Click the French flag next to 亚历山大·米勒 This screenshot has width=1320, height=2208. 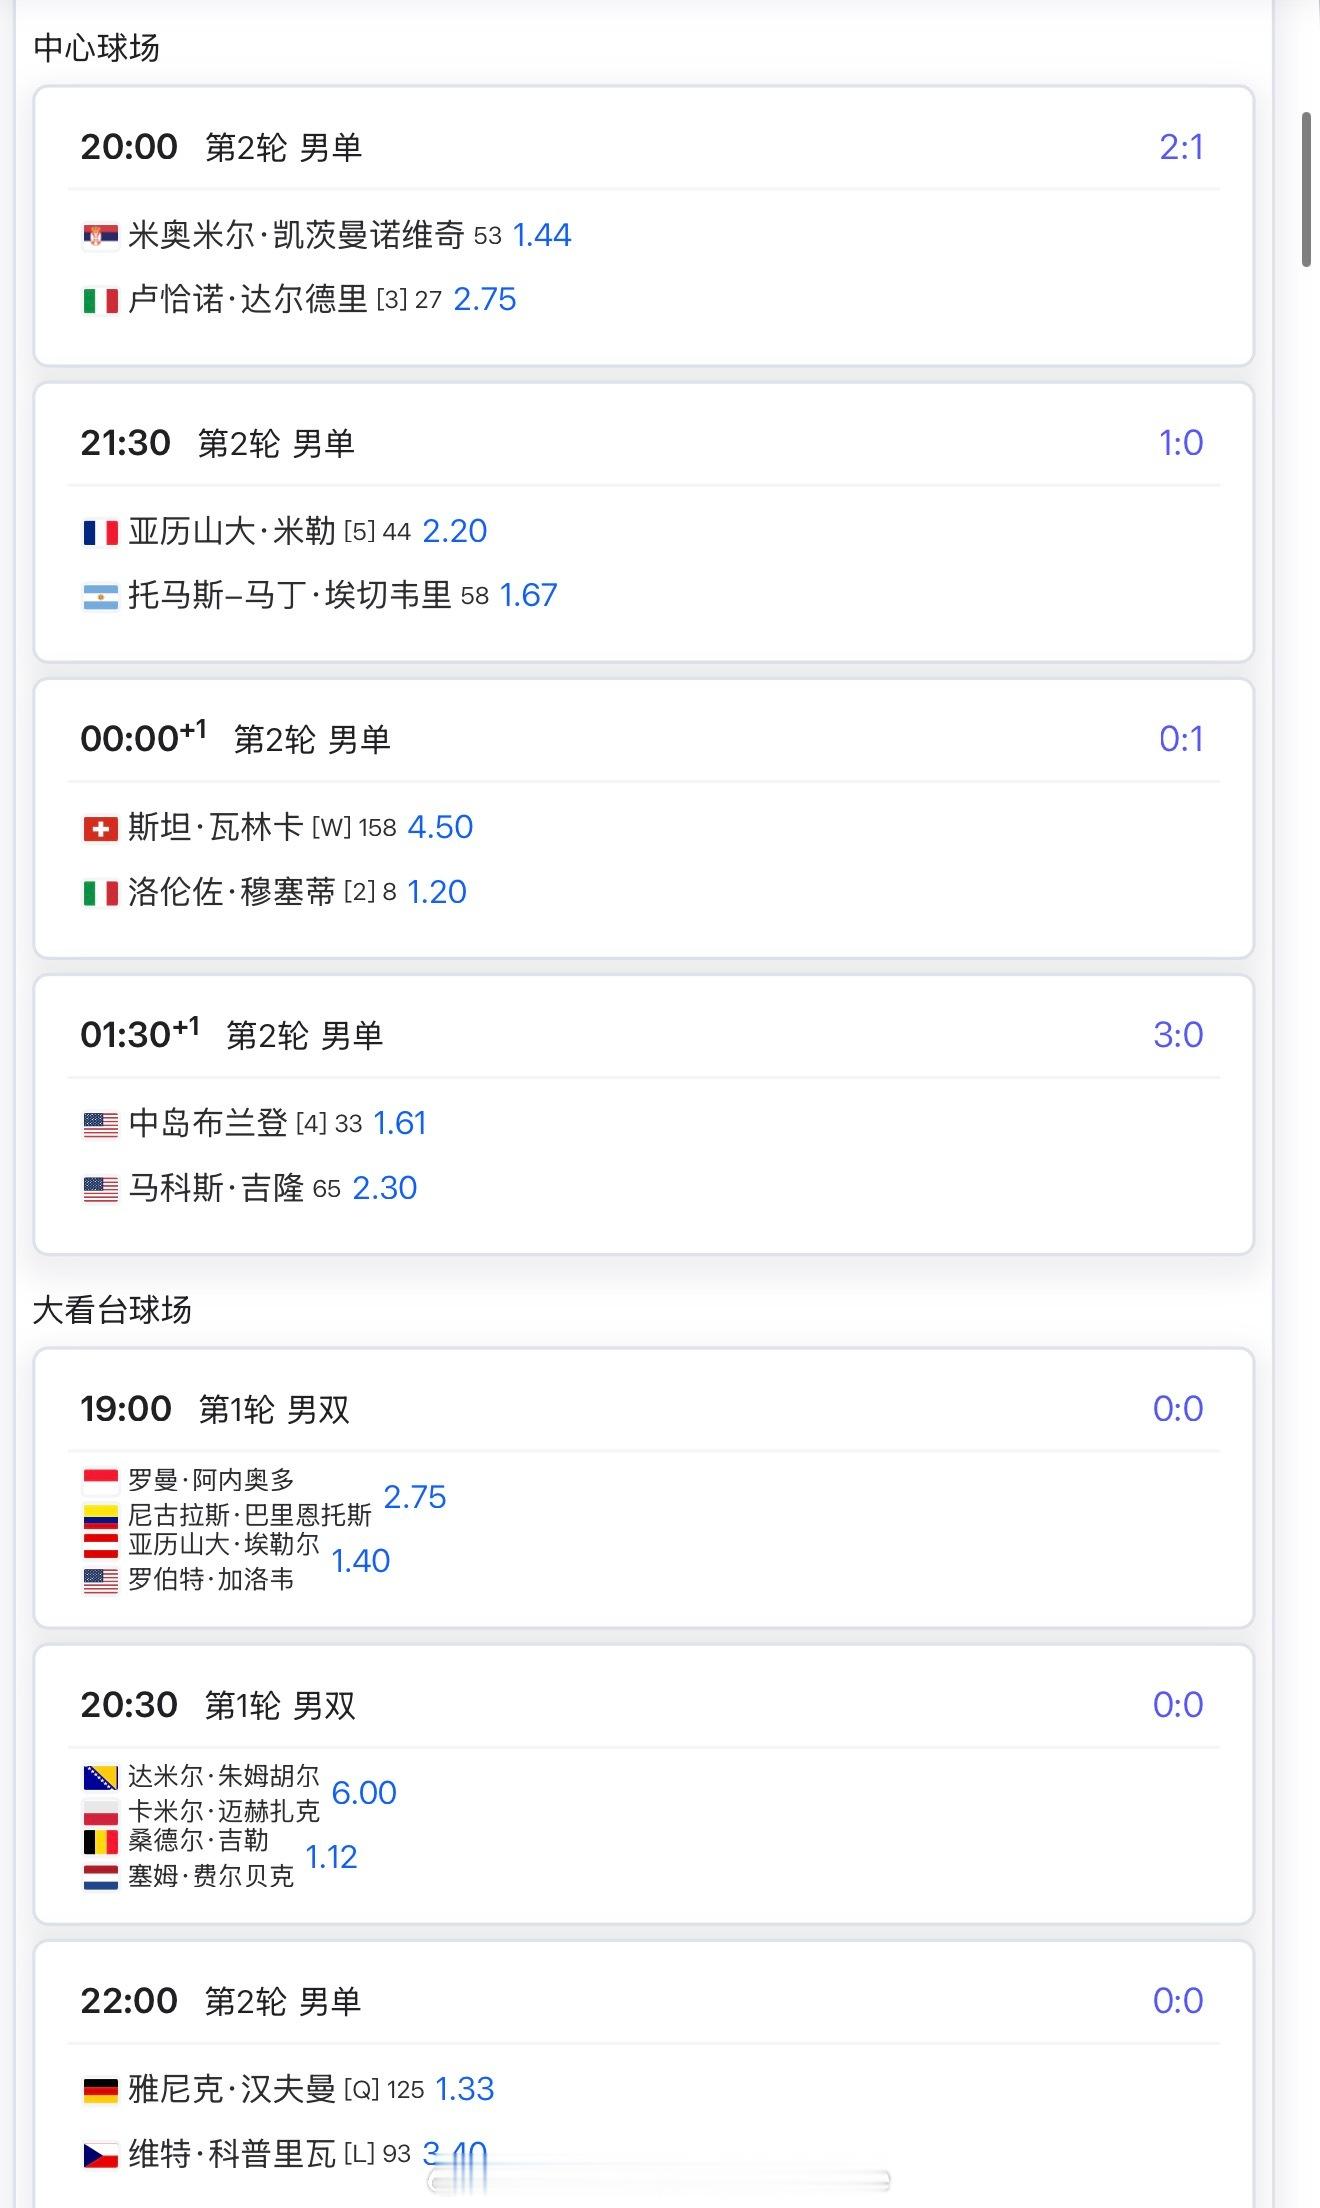(x=100, y=533)
